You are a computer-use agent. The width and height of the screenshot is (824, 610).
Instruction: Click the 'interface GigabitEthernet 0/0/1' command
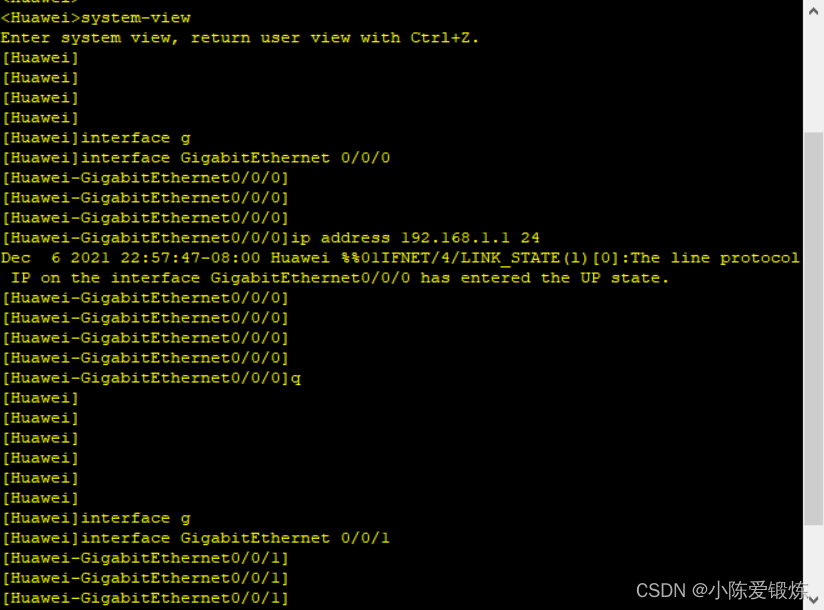[x=235, y=538]
